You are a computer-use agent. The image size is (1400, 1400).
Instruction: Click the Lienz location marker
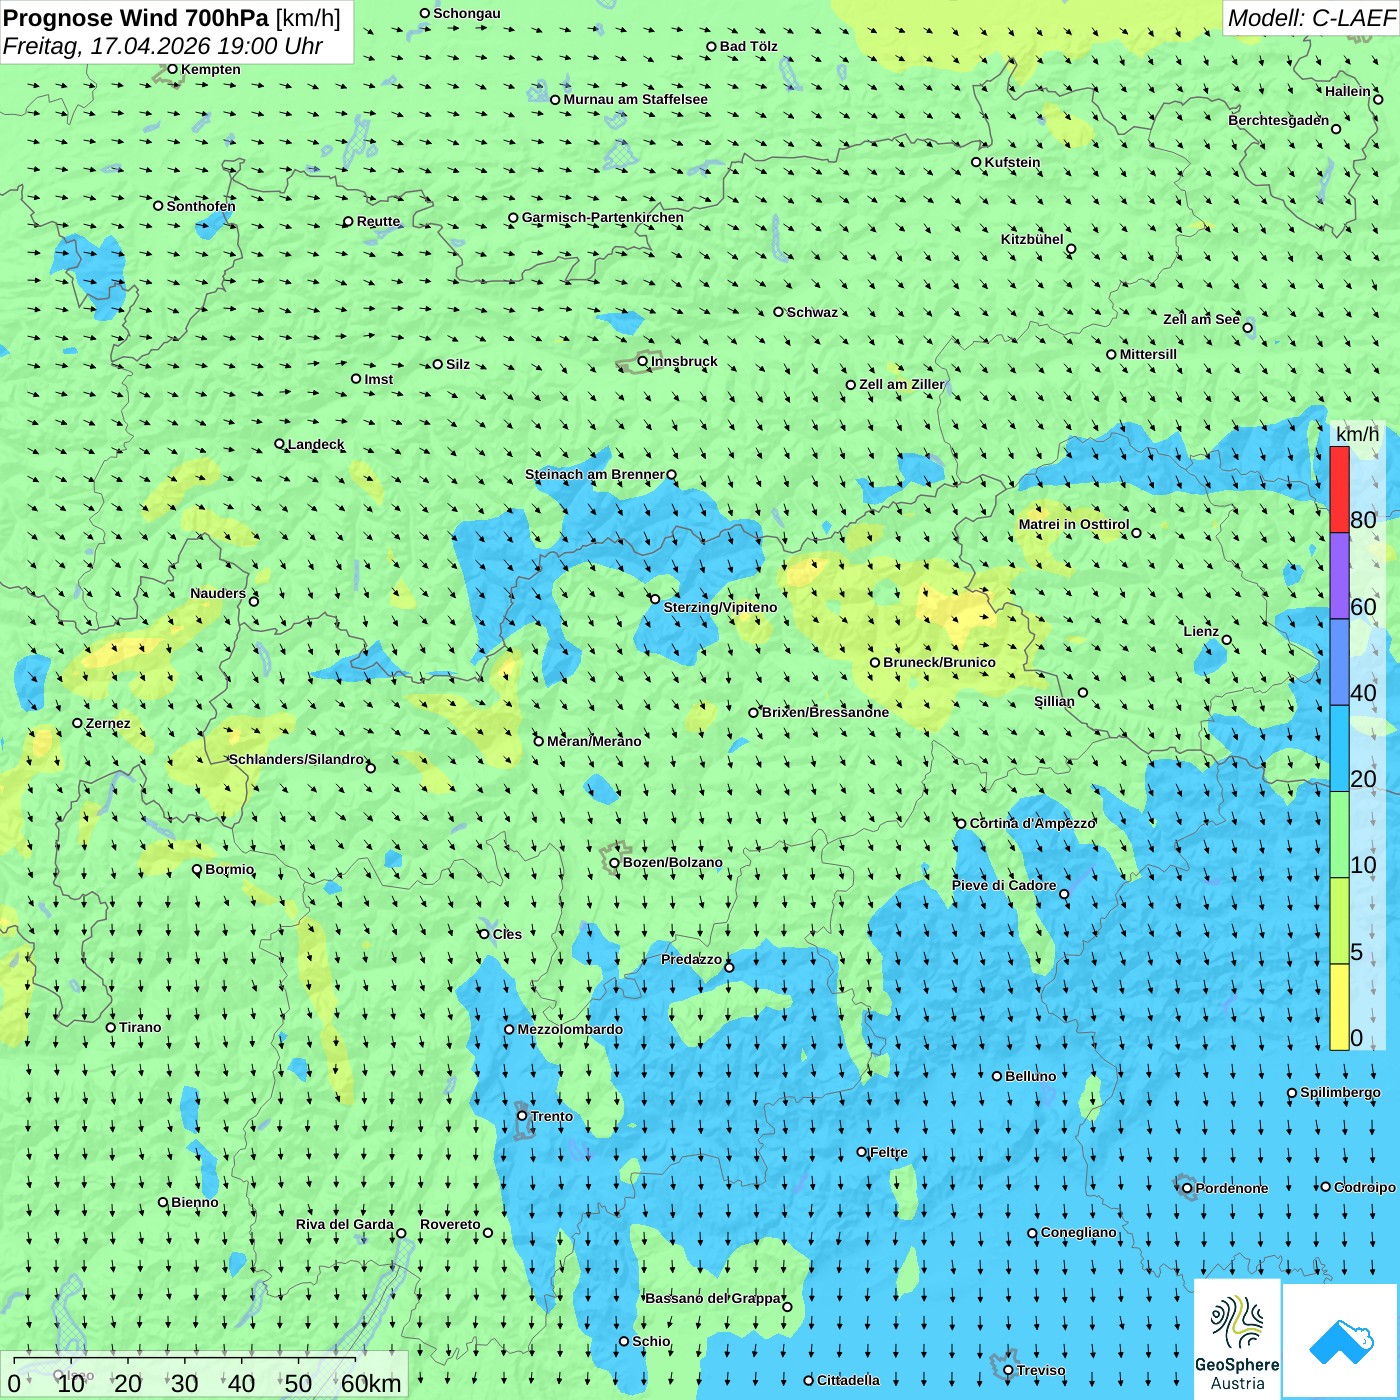pyautogui.click(x=1227, y=640)
